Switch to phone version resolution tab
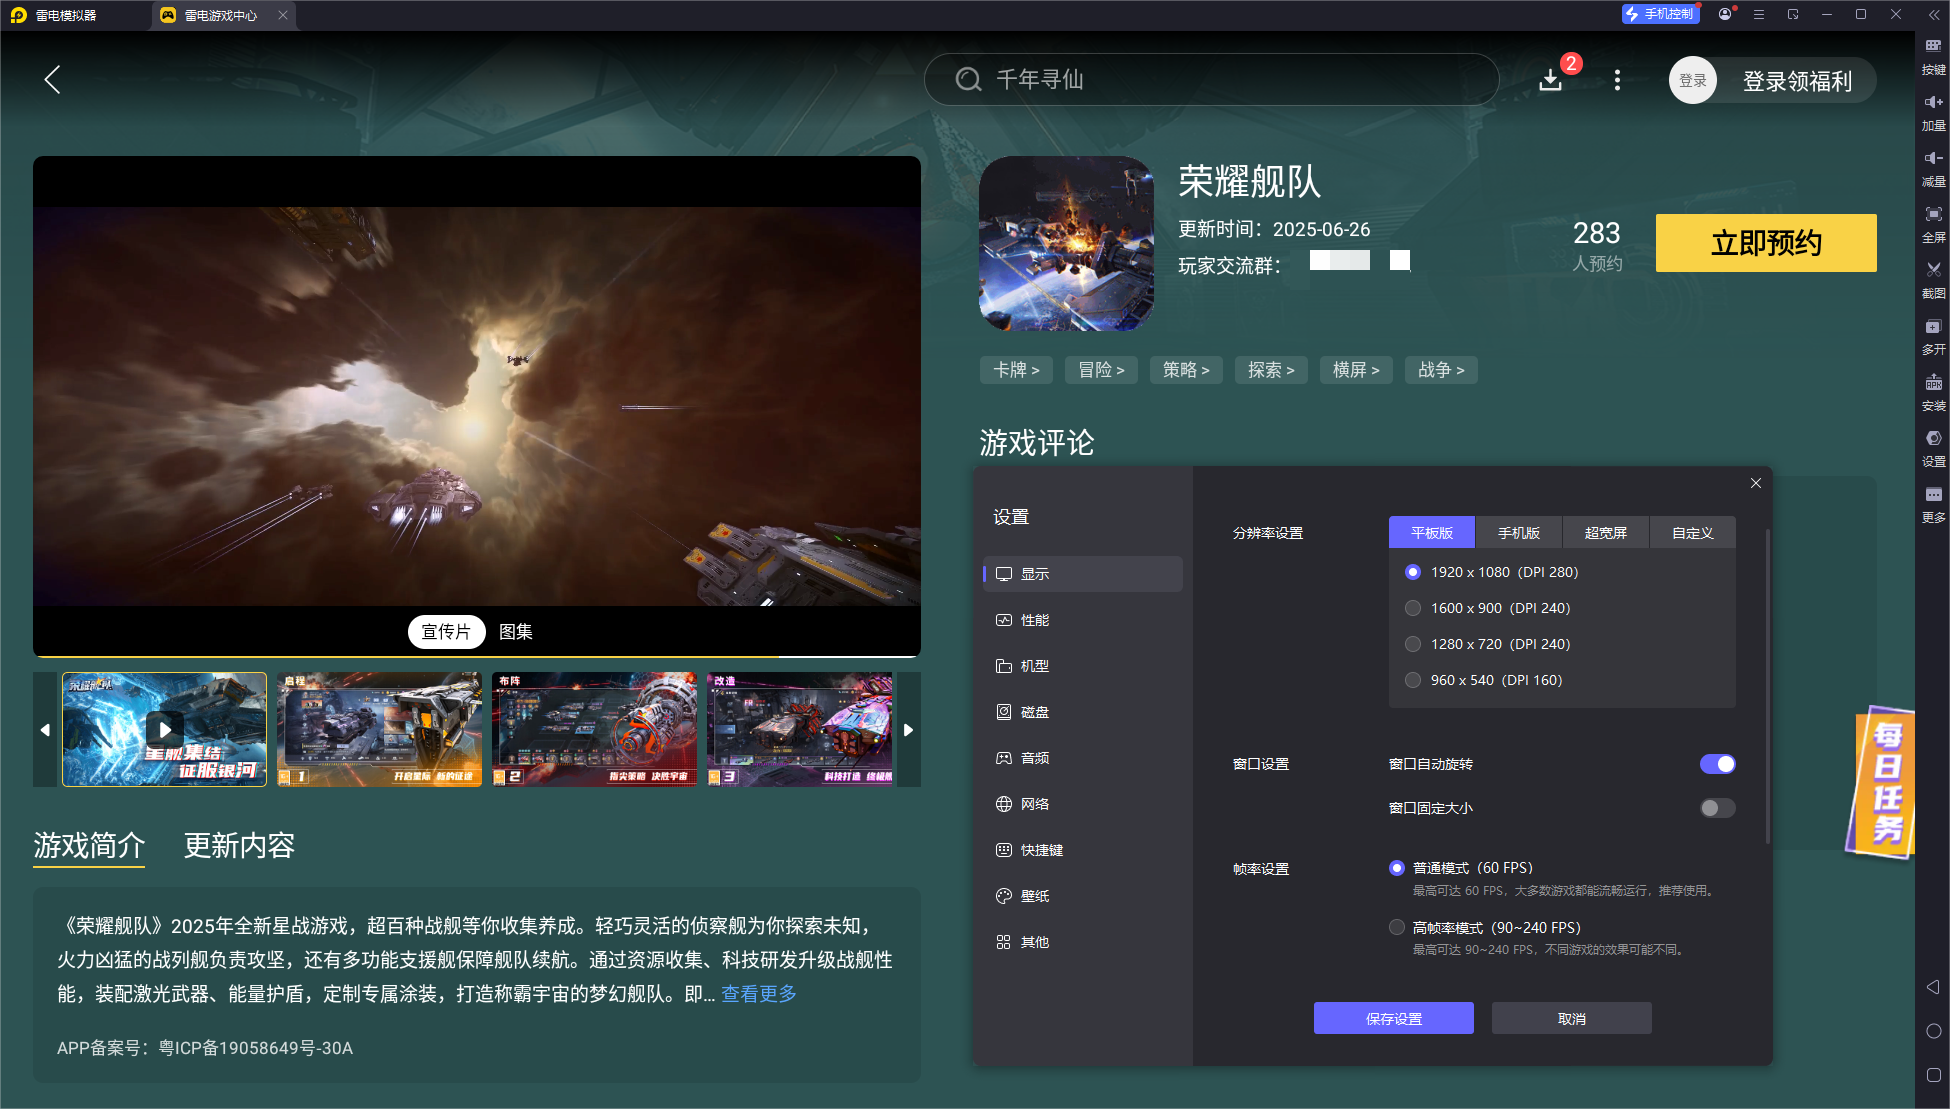 (1518, 533)
